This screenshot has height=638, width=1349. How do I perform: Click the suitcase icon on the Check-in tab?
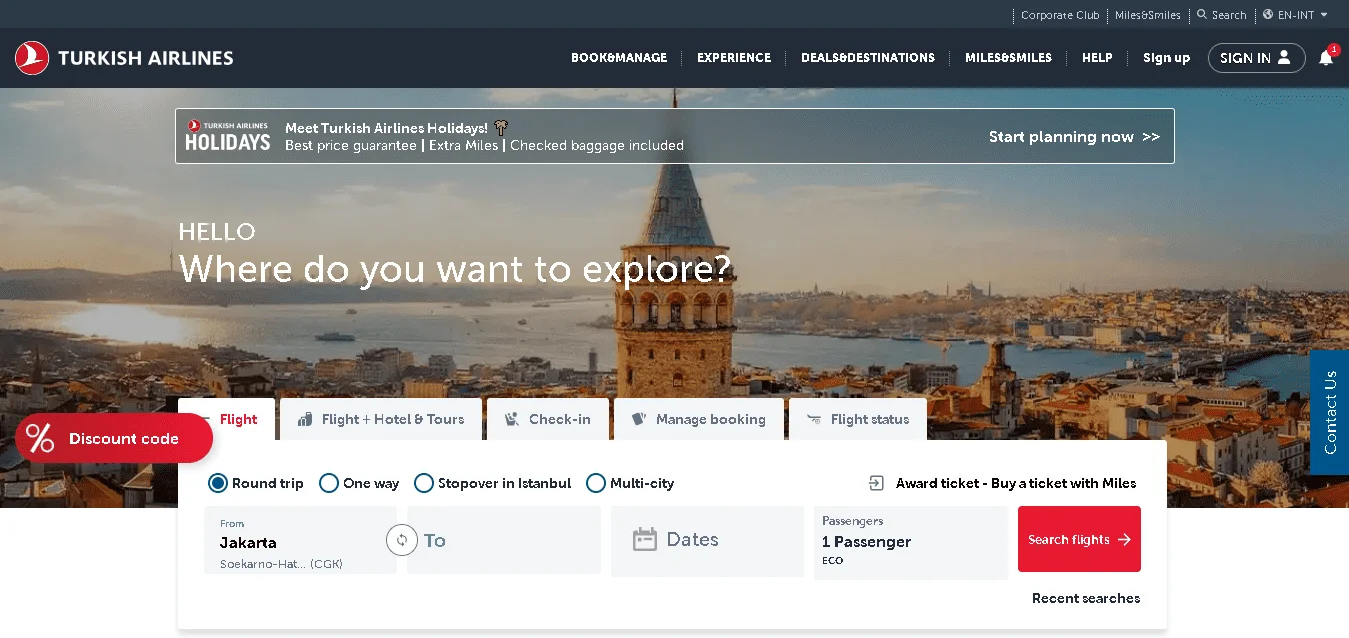512,418
